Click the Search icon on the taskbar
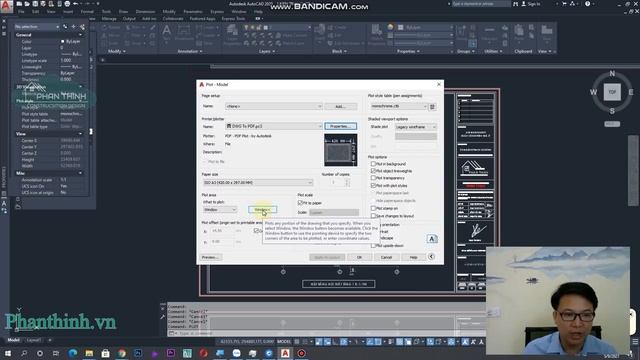This screenshot has height=360, width=640. pyautogui.click(x=24, y=353)
